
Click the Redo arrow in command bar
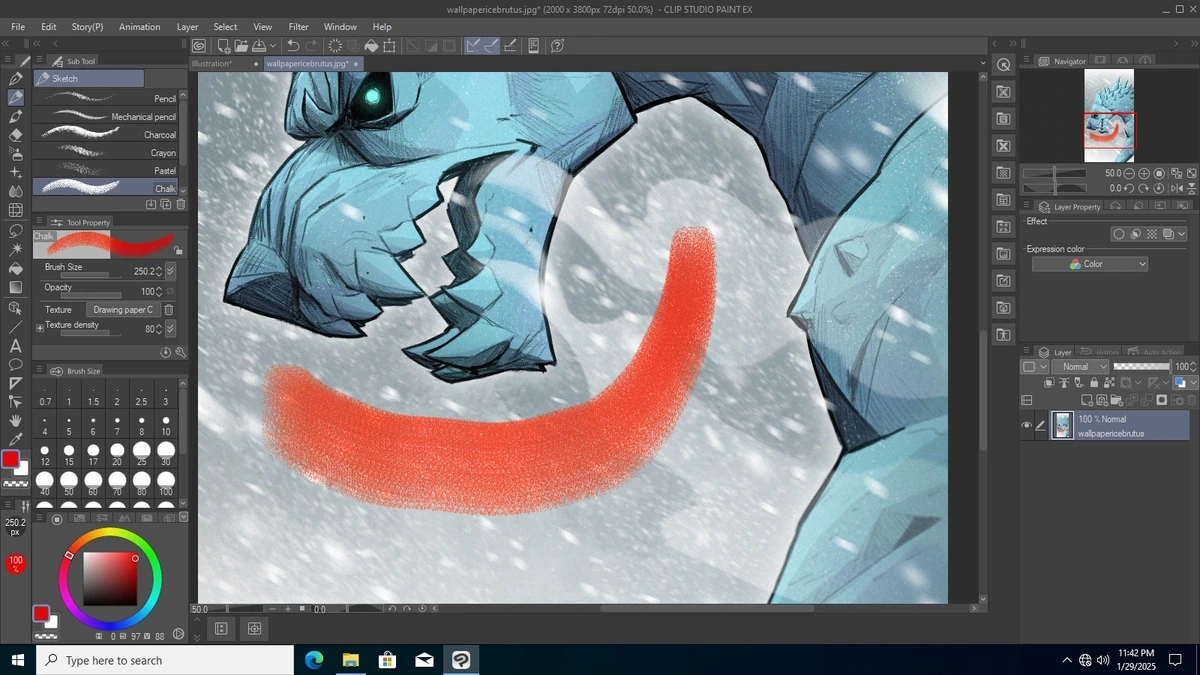311,45
